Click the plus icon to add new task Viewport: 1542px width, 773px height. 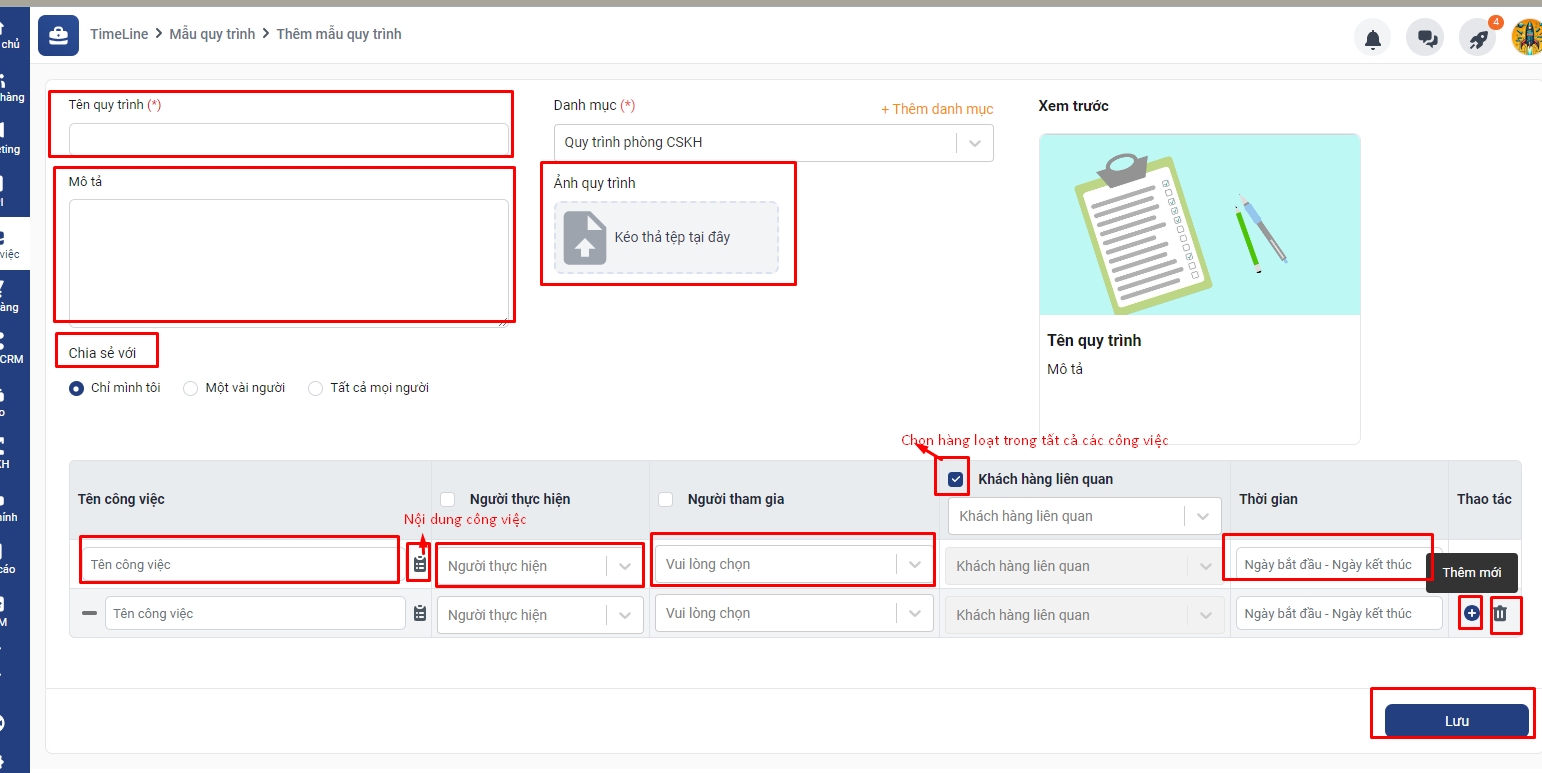click(x=1471, y=613)
